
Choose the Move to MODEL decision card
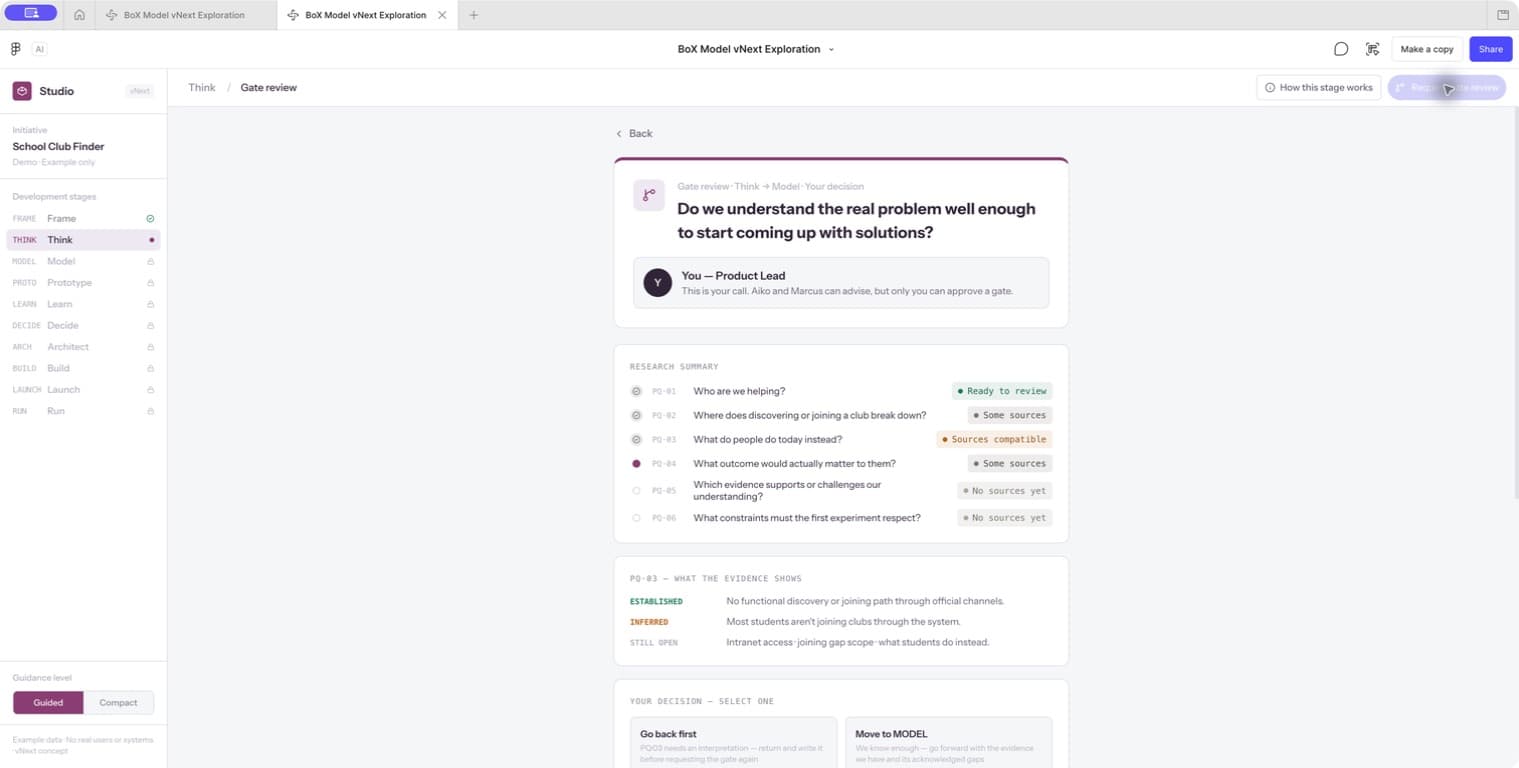point(948,742)
